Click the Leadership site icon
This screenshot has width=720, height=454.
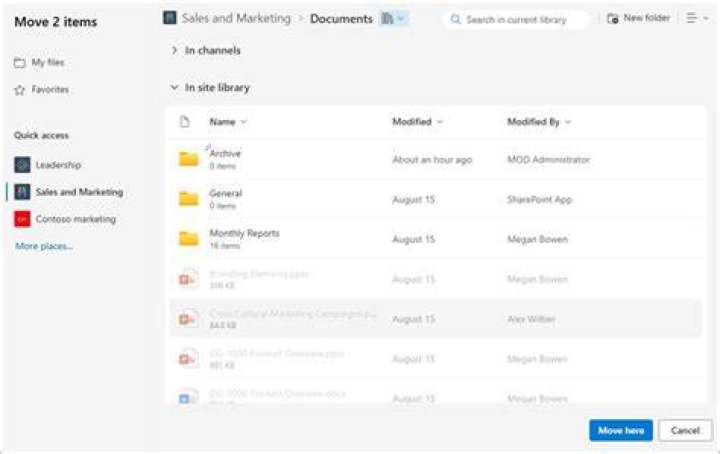tap(22, 165)
